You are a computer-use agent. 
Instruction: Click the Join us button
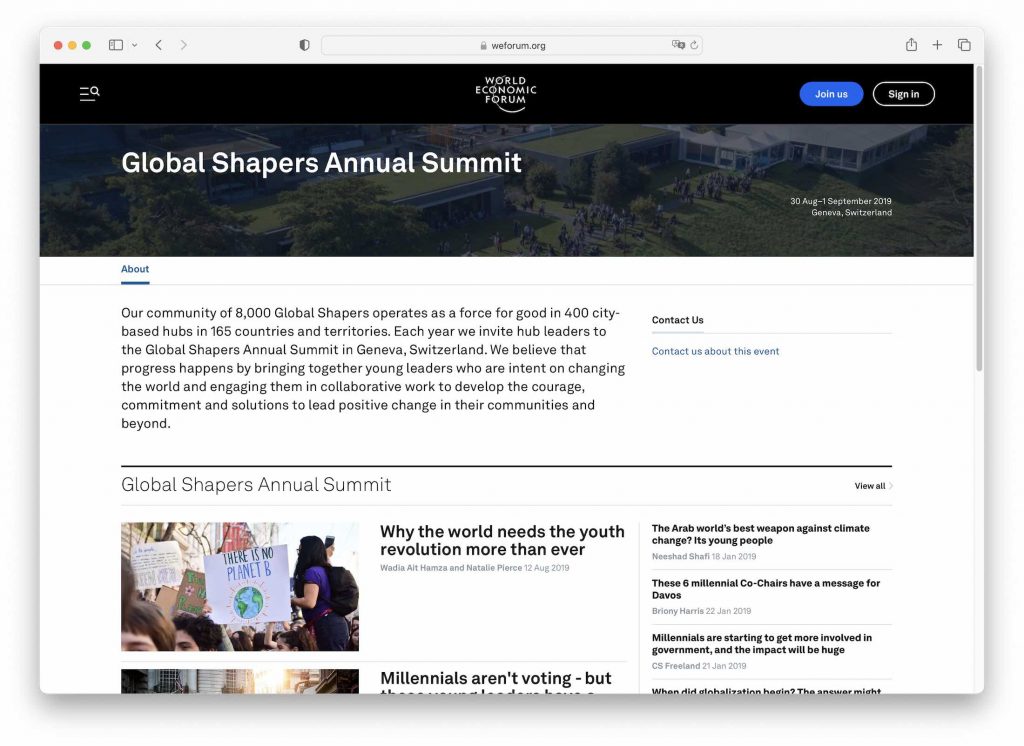(x=831, y=93)
